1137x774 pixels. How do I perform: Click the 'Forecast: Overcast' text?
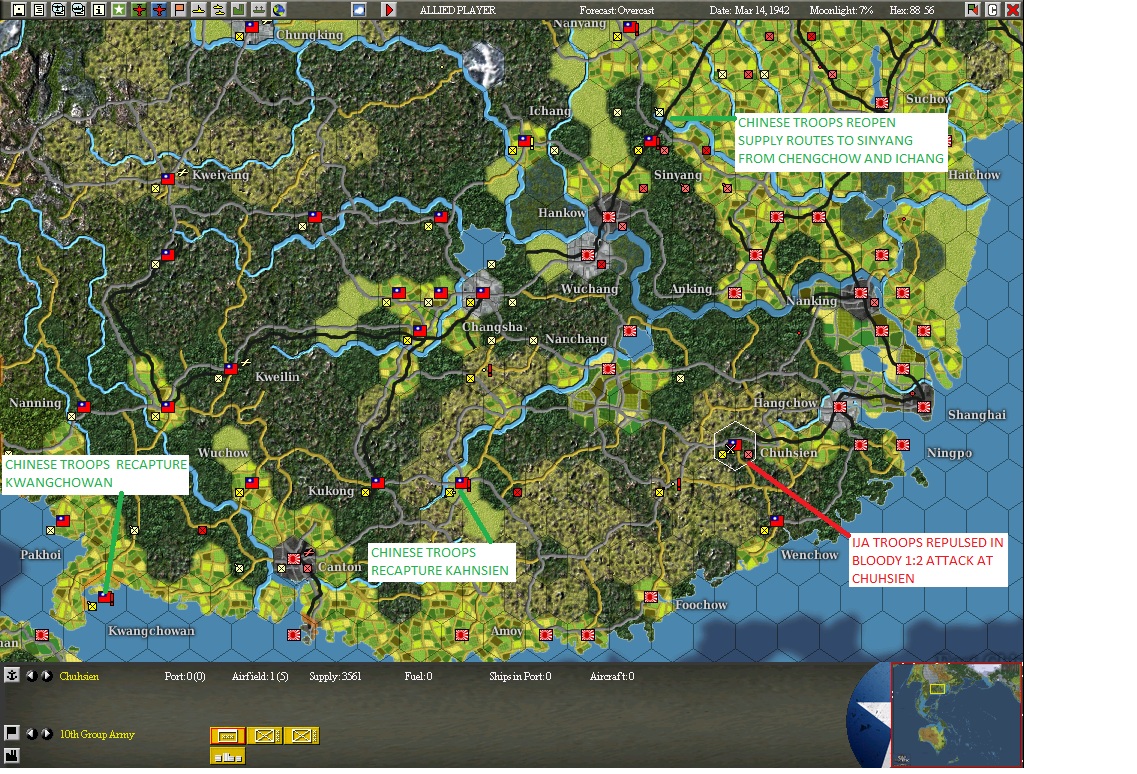tap(616, 10)
